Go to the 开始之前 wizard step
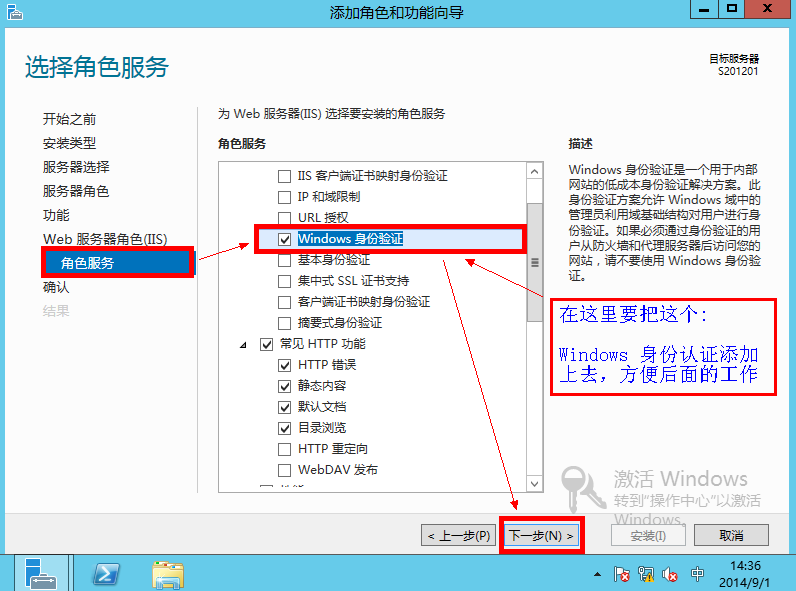The image size is (796, 591). click(x=69, y=119)
